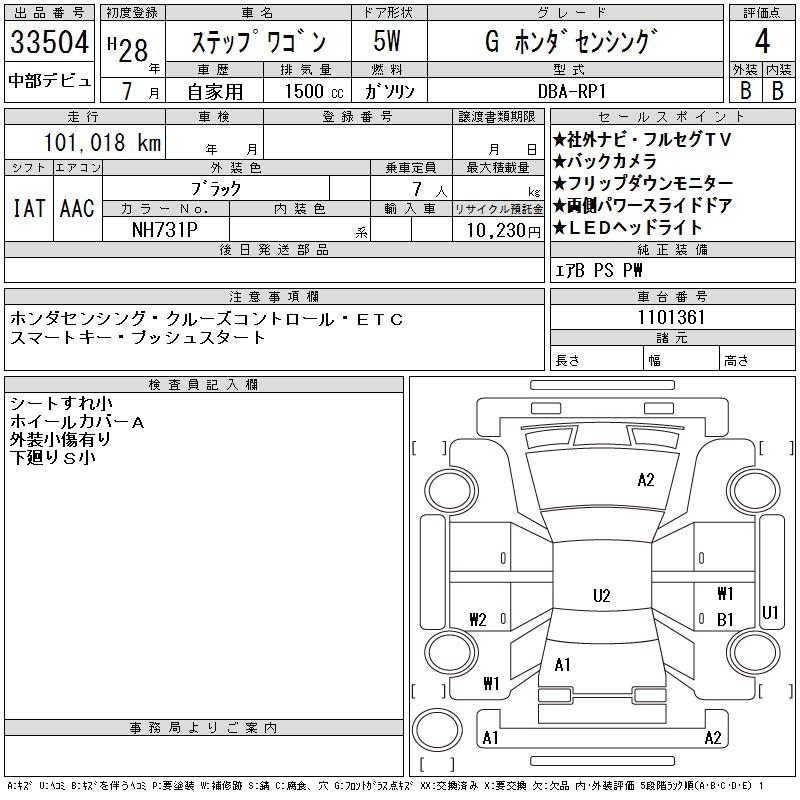This screenshot has width=800, height=800.
Task: Click sales point 両側パワースライドドア
Action: pyautogui.click(x=643, y=205)
